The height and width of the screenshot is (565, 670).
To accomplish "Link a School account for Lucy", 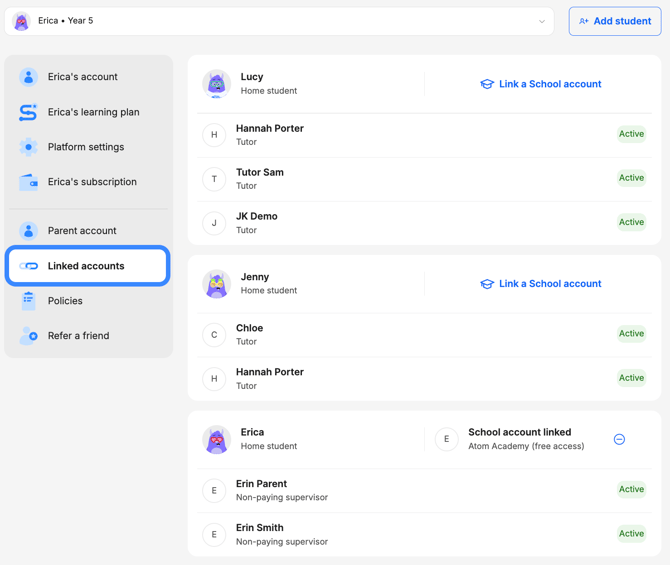I will coord(541,84).
